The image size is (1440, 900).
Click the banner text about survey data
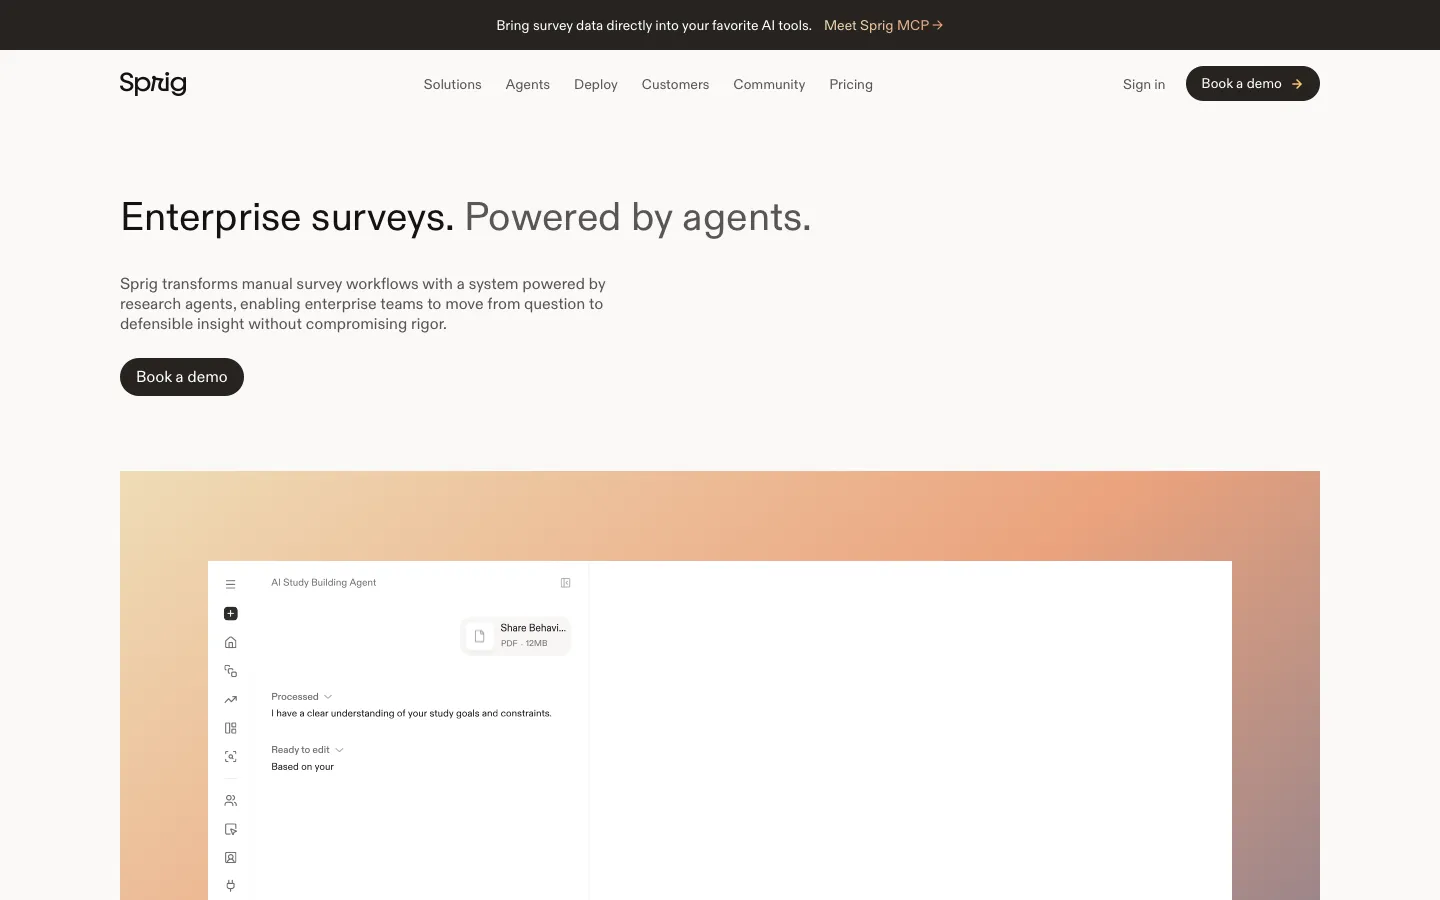point(654,25)
